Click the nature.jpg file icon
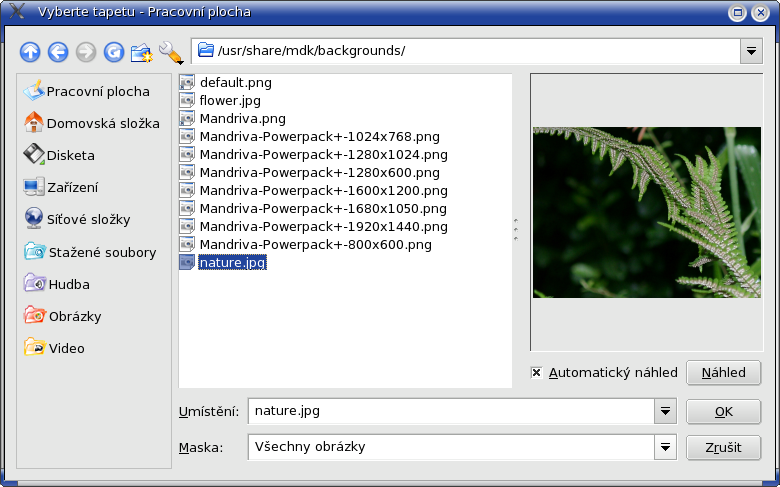Viewport: 780px width, 487px height. (x=187, y=262)
